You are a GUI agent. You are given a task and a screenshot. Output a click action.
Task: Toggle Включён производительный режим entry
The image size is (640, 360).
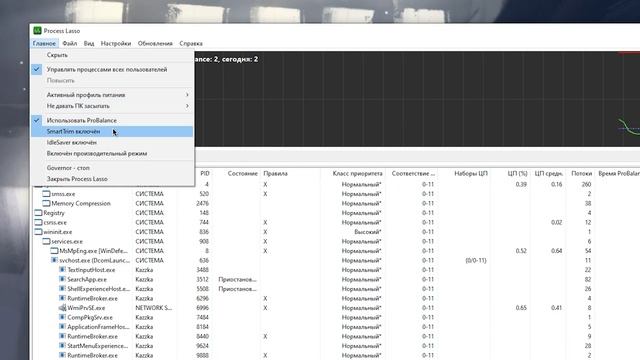(x=112, y=153)
